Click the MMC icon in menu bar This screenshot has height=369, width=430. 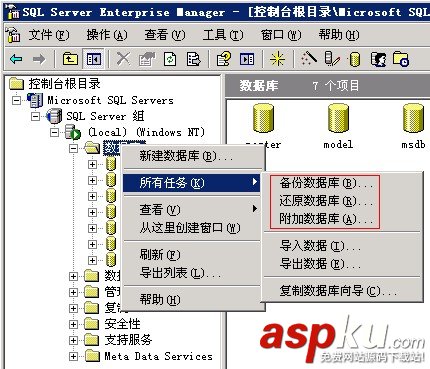point(13,35)
